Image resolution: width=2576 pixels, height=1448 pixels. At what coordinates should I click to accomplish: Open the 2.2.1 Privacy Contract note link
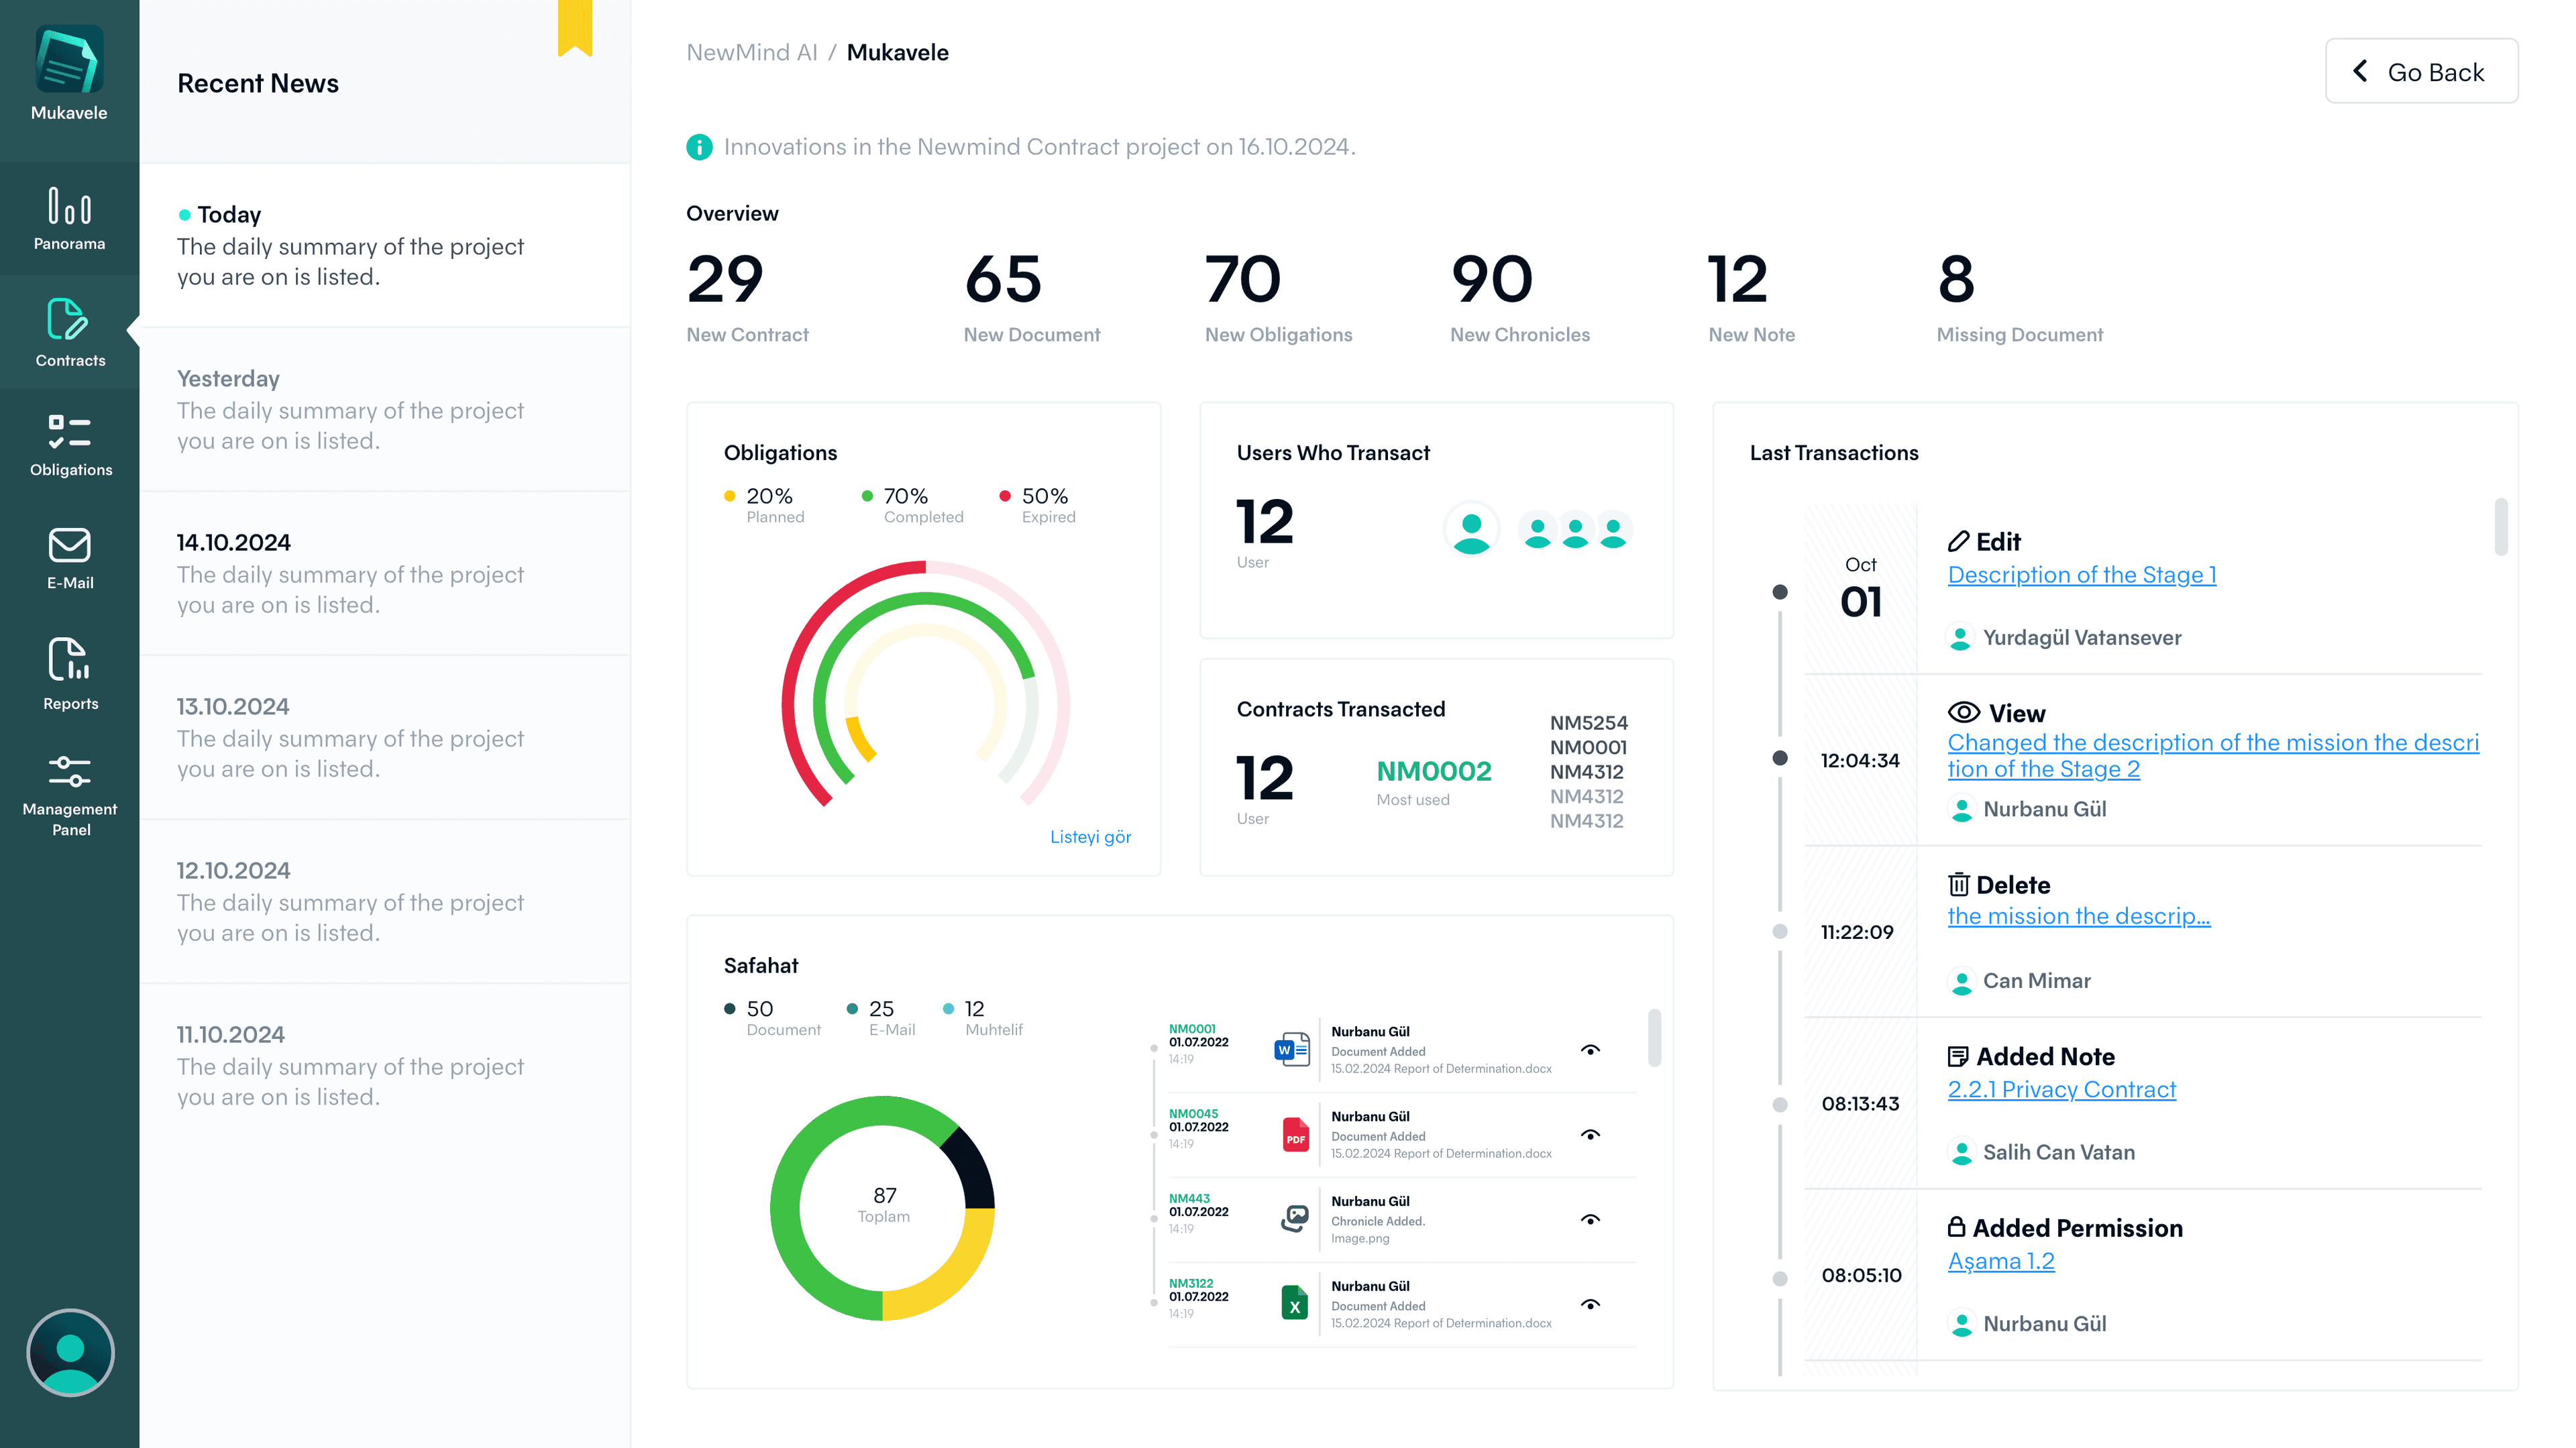coord(2061,1089)
